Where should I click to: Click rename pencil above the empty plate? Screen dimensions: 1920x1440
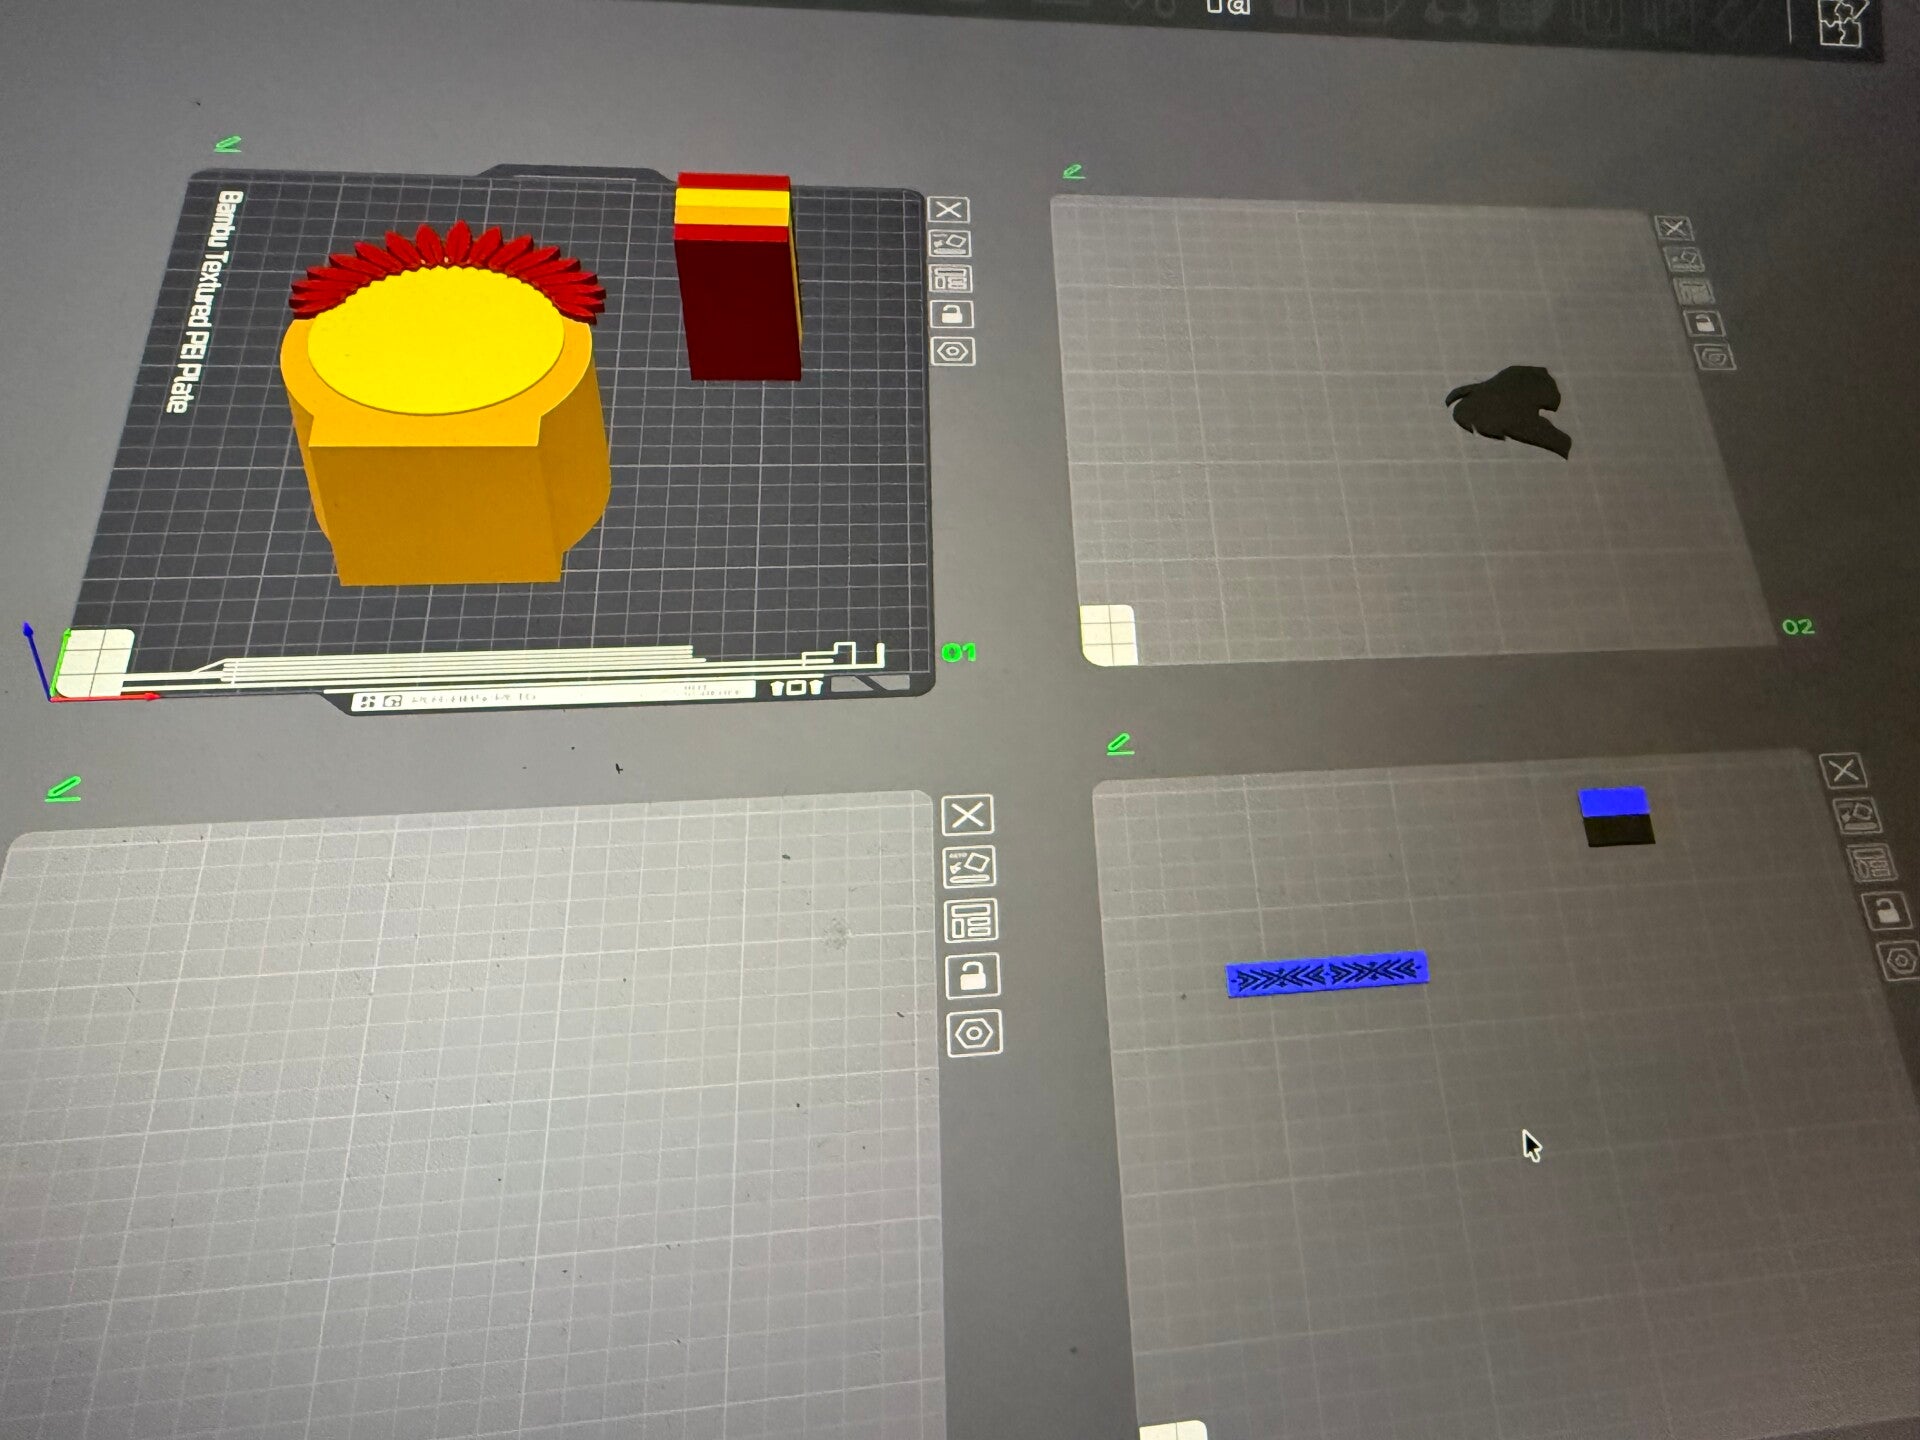(x=63, y=789)
